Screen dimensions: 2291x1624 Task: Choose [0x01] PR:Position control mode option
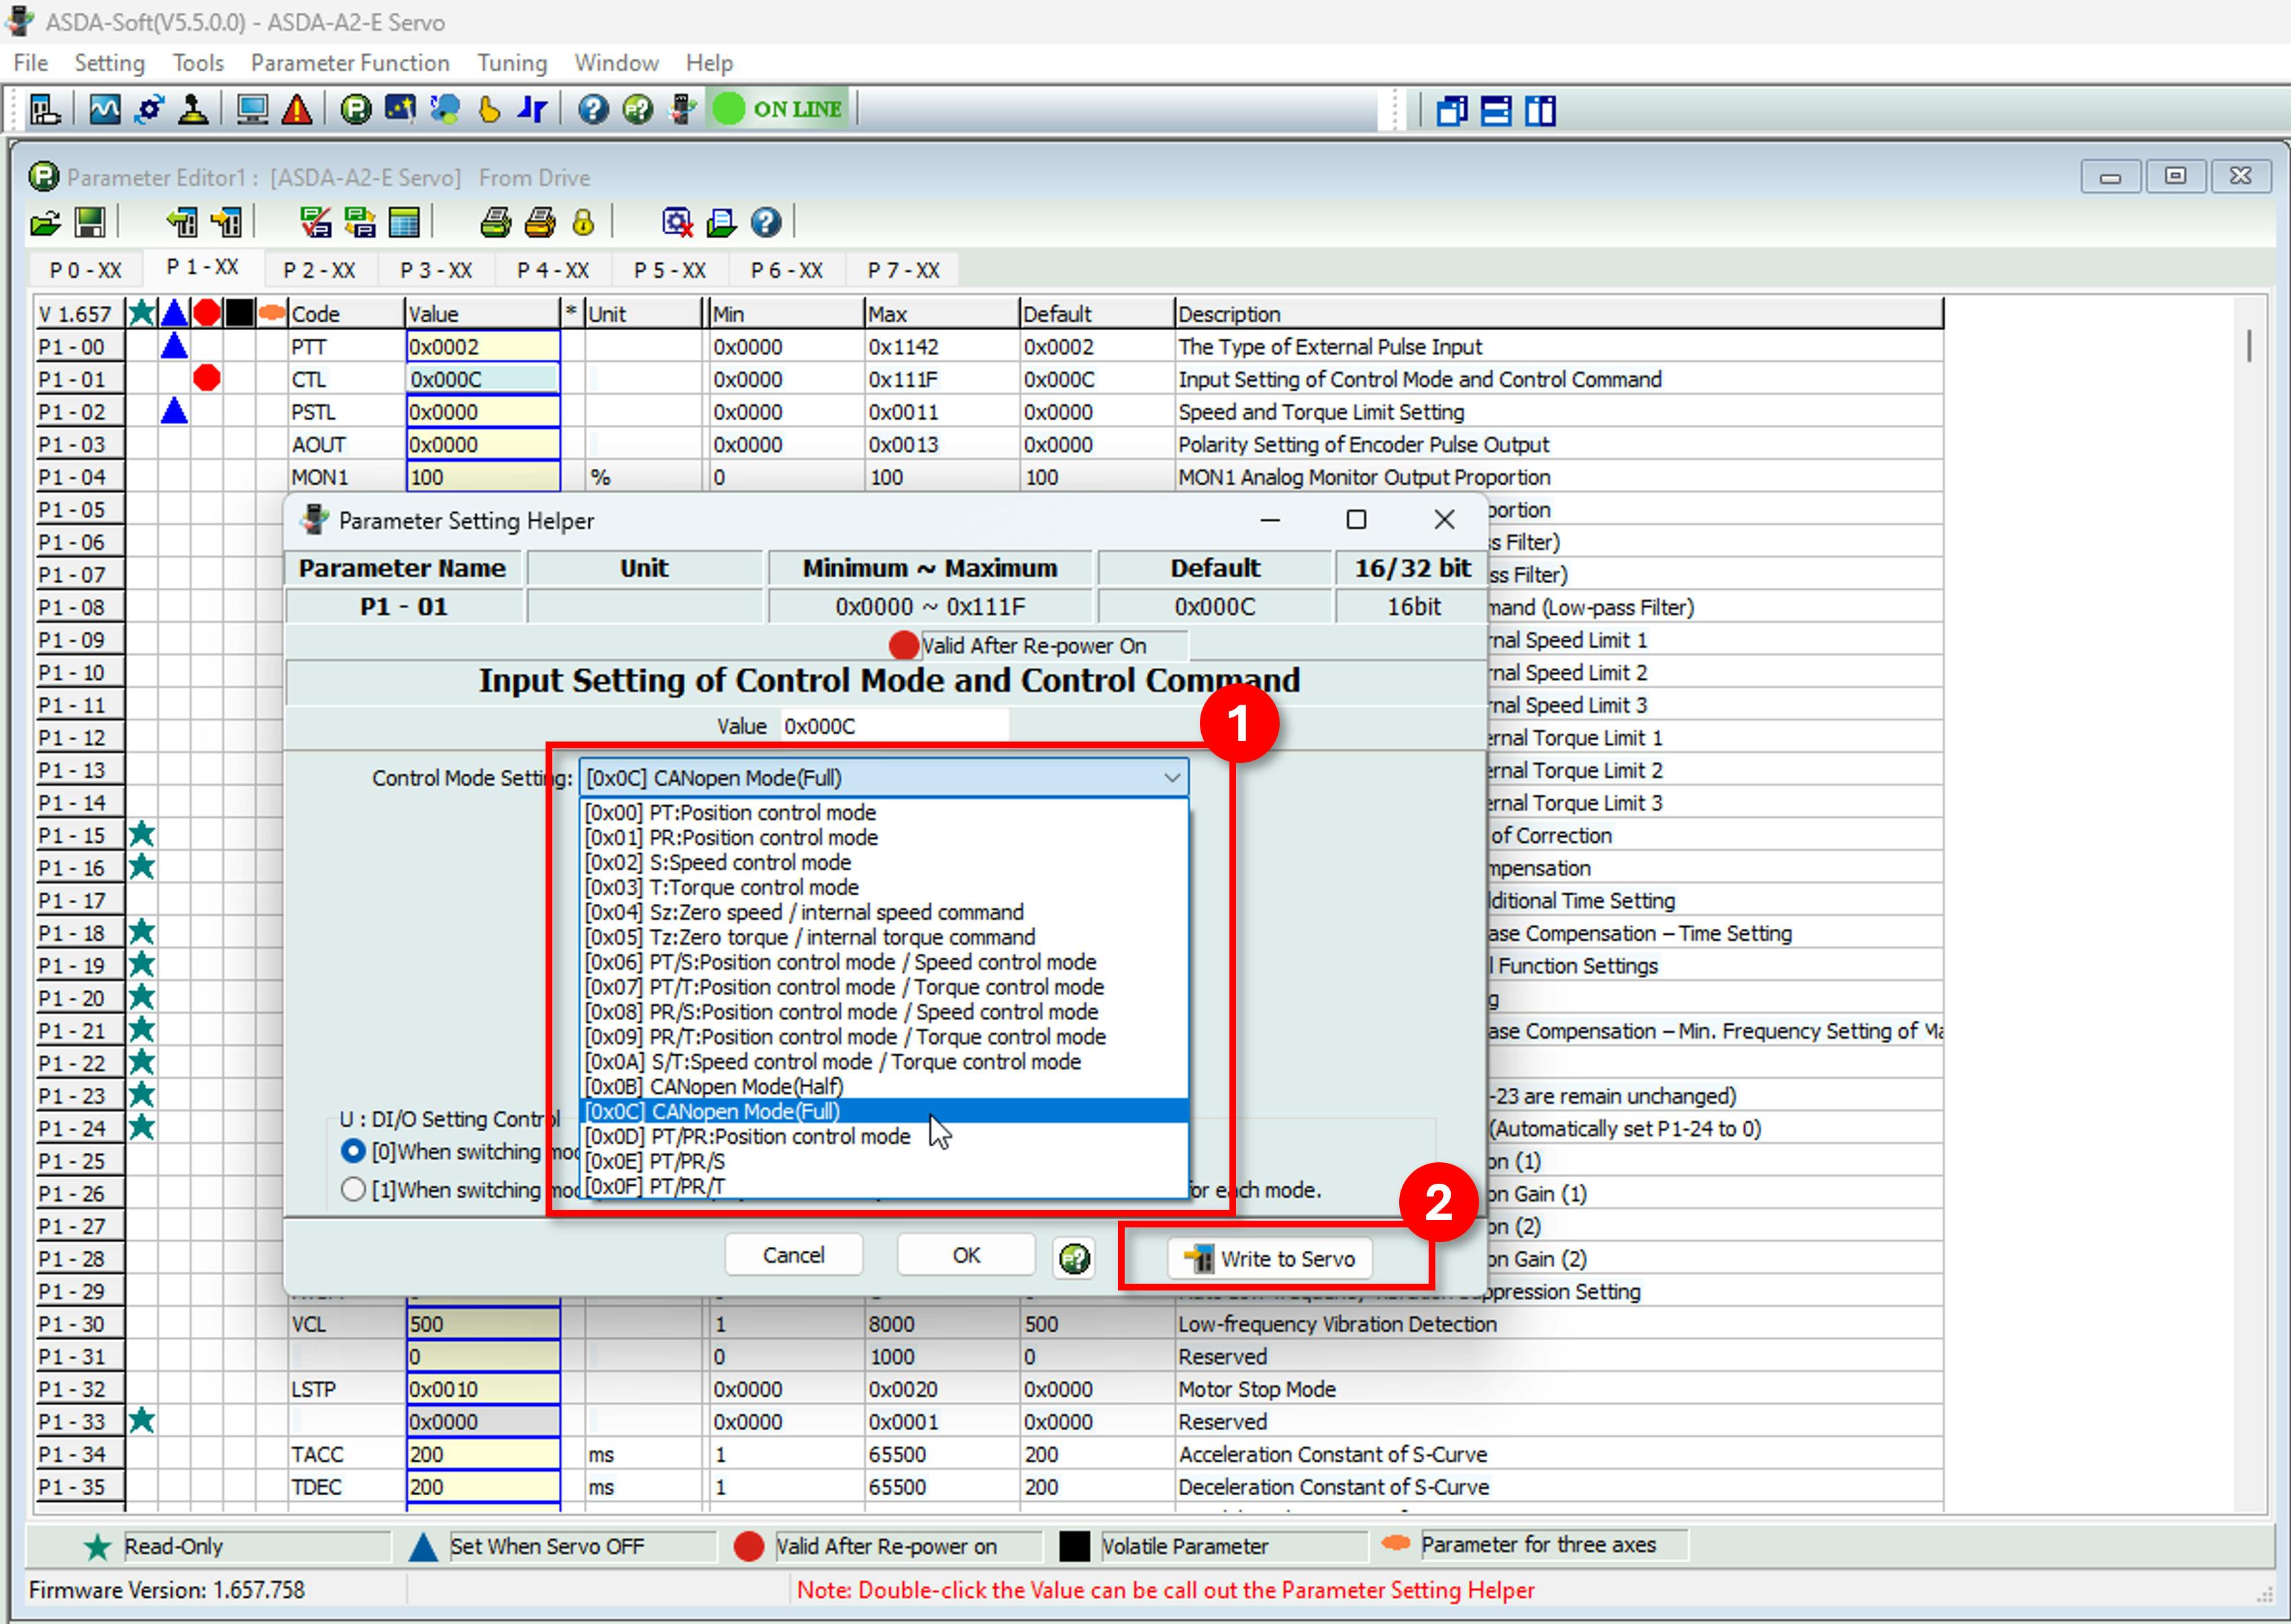[x=884, y=837]
